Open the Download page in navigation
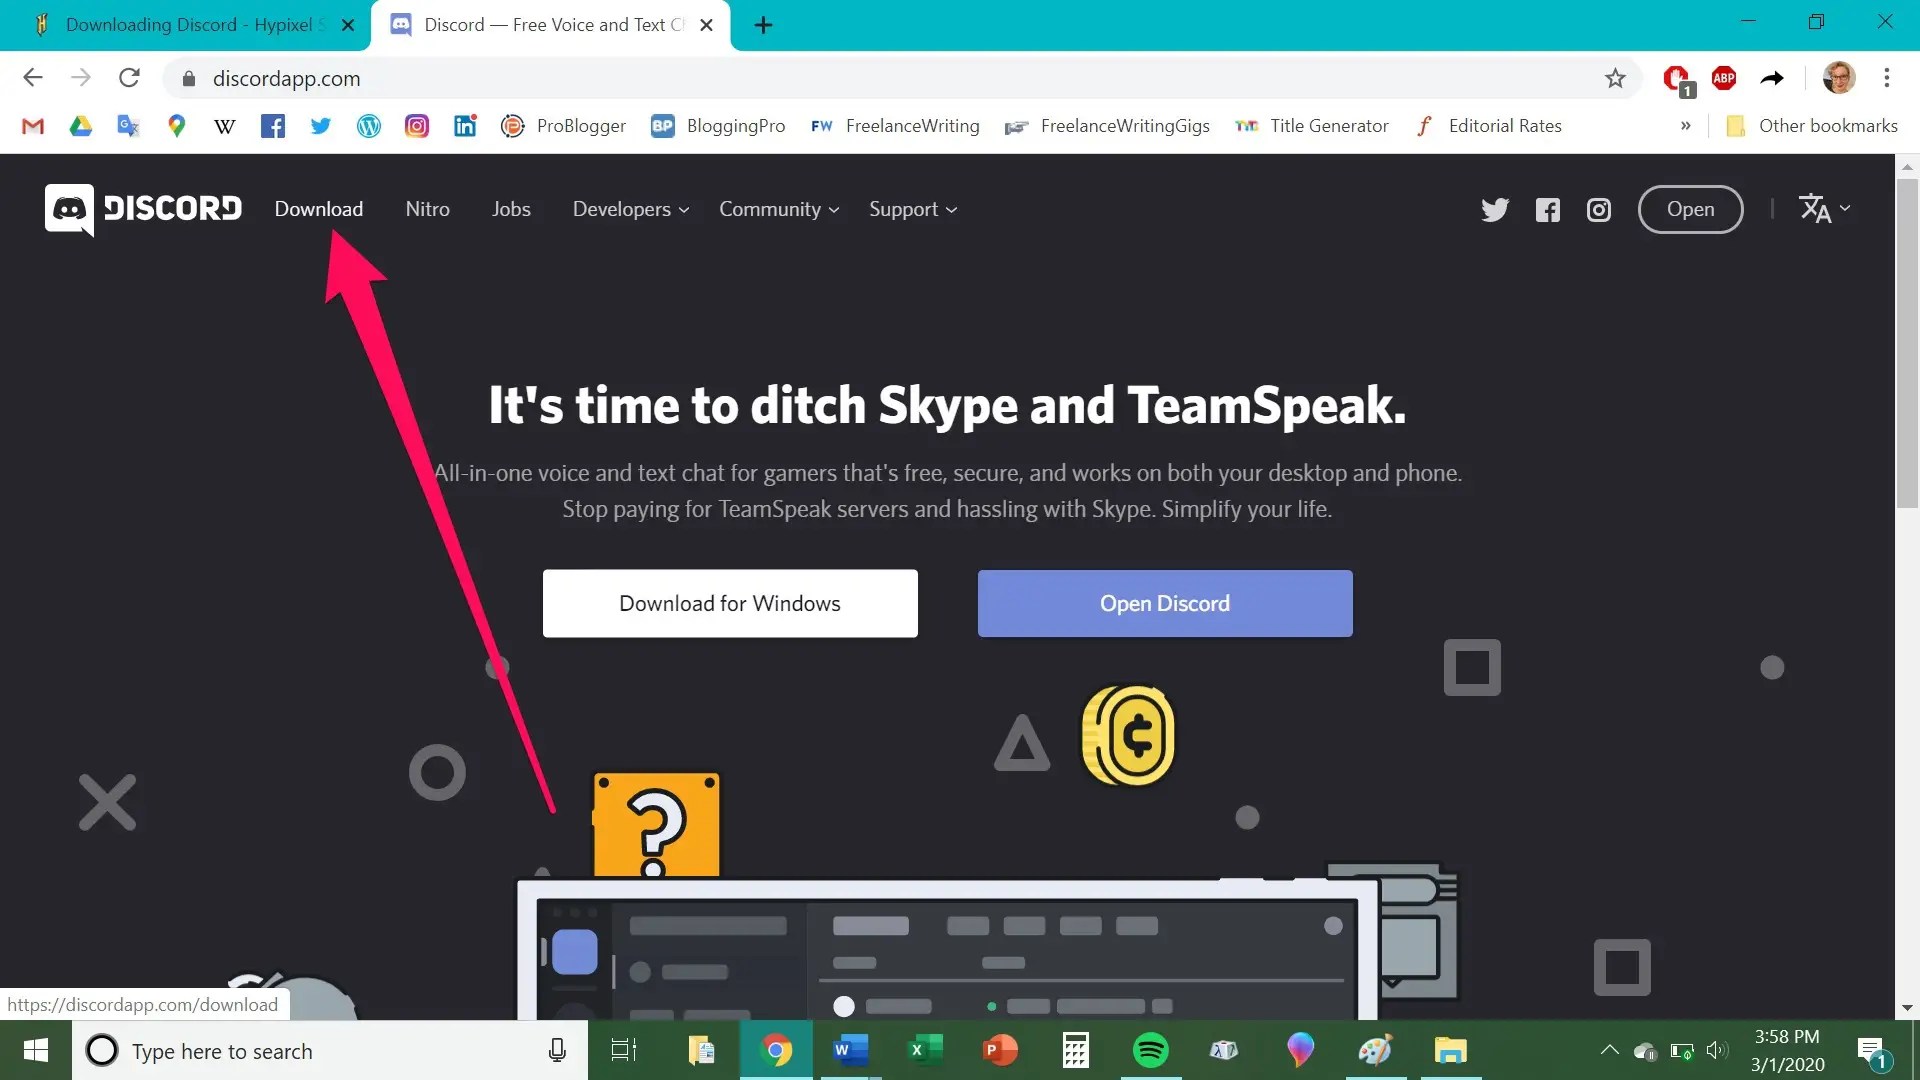Image resolution: width=1920 pixels, height=1080 pixels. click(319, 209)
